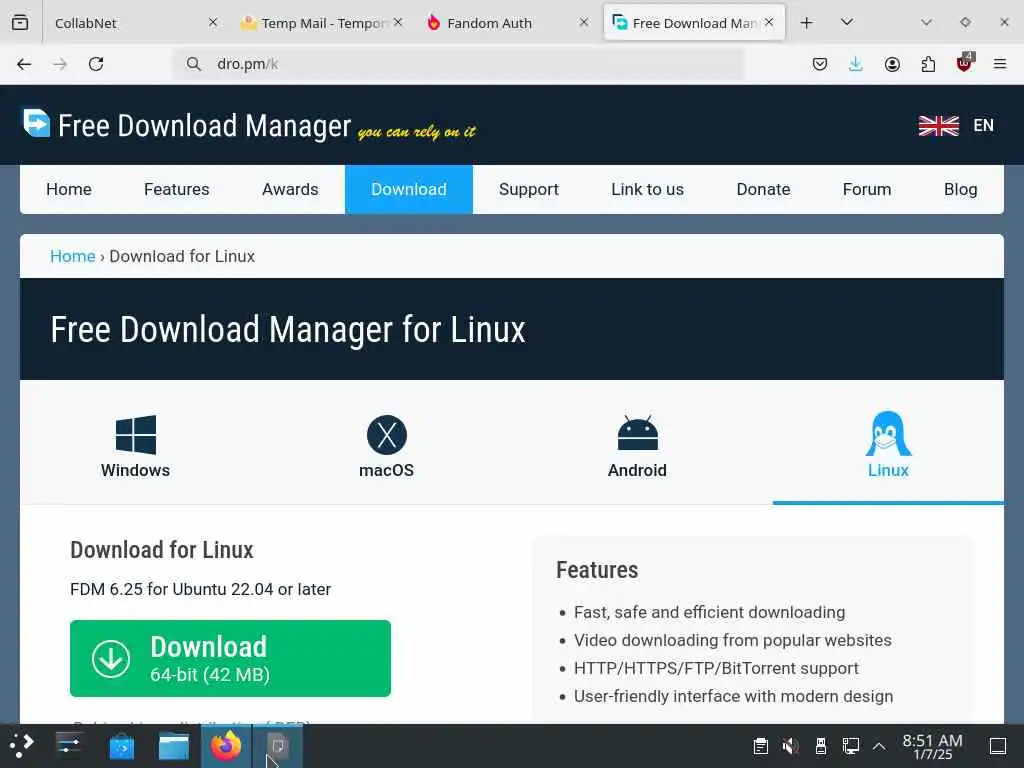The height and width of the screenshot is (768, 1024).
Task: Open the extensions puzzle icon
Action: pyautogui.click(x=928, y=64)
